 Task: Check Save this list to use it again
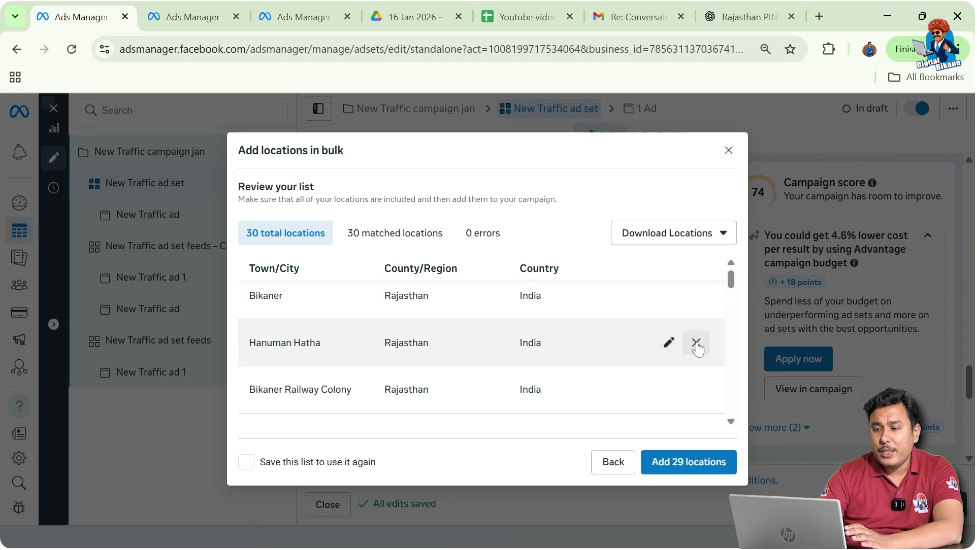246,462
